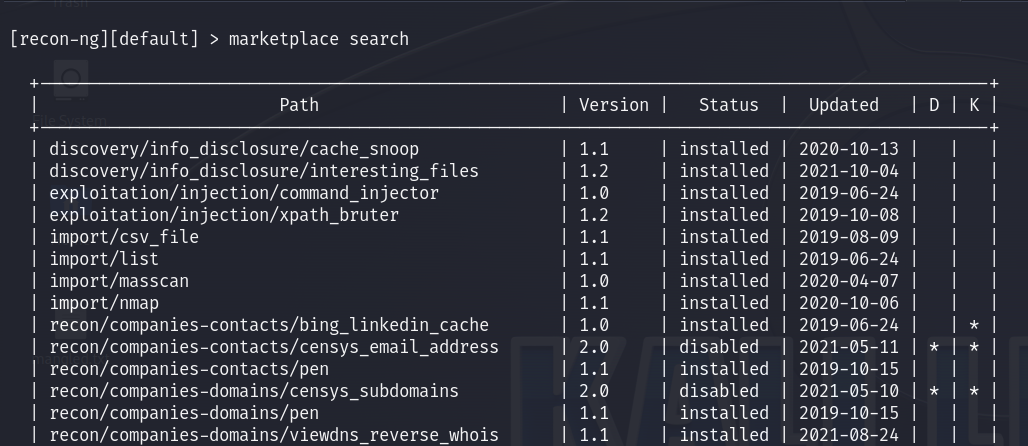Click version 1.0 in command_injector row
Viewport: 1028px width, 446px height.
594,193
